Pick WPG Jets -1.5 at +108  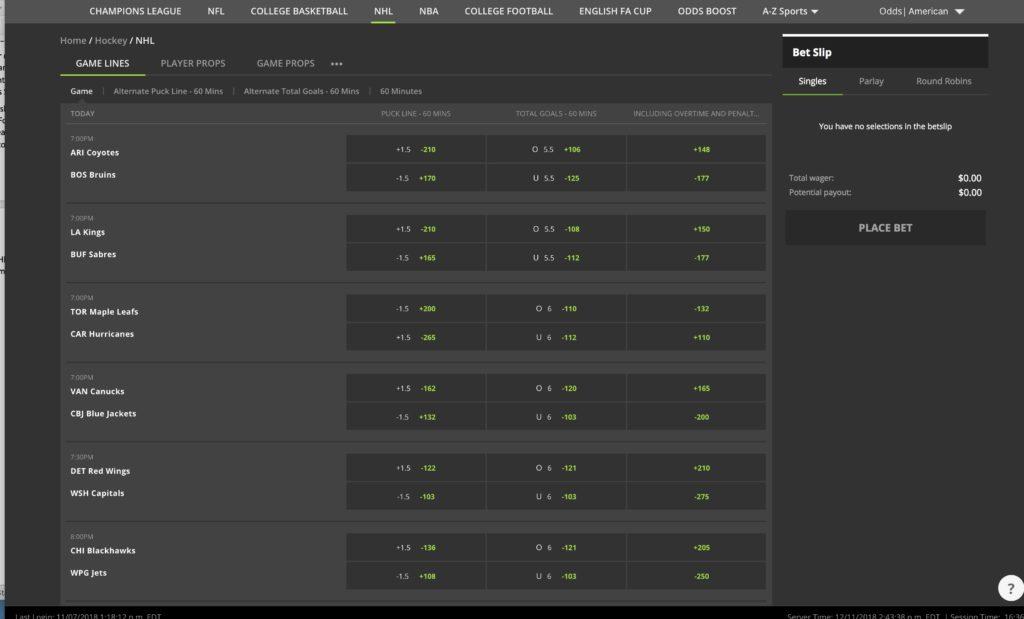pos(416,577)
